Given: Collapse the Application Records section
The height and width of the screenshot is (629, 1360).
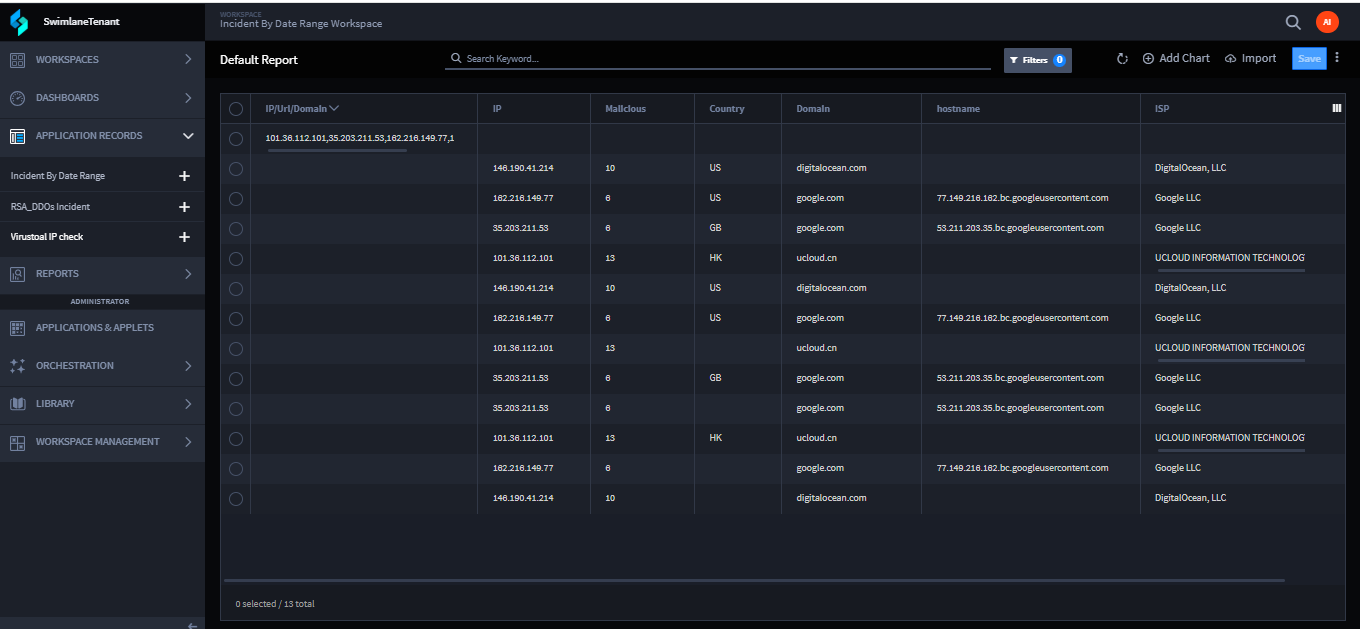Looking at the screenshot, I should click(188, 136).
